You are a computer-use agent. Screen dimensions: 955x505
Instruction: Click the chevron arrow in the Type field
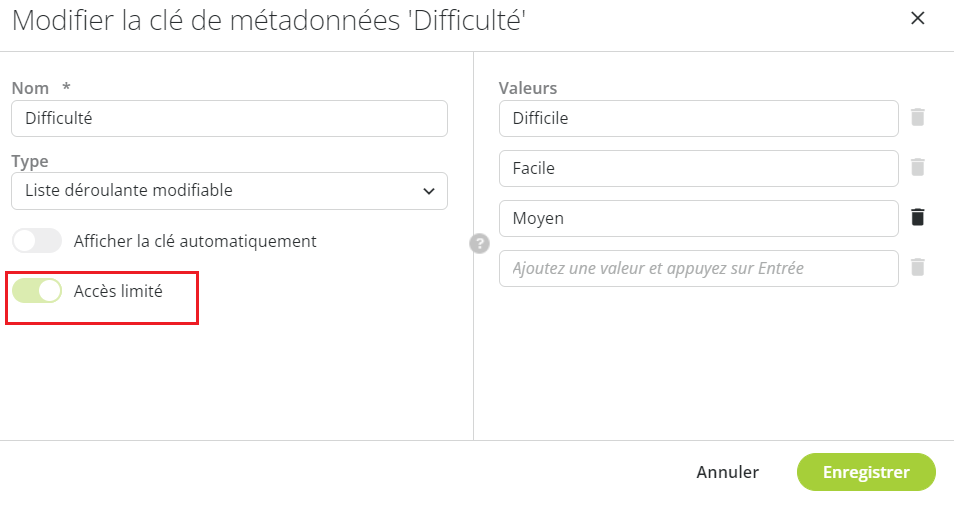[x=429, y=191]
